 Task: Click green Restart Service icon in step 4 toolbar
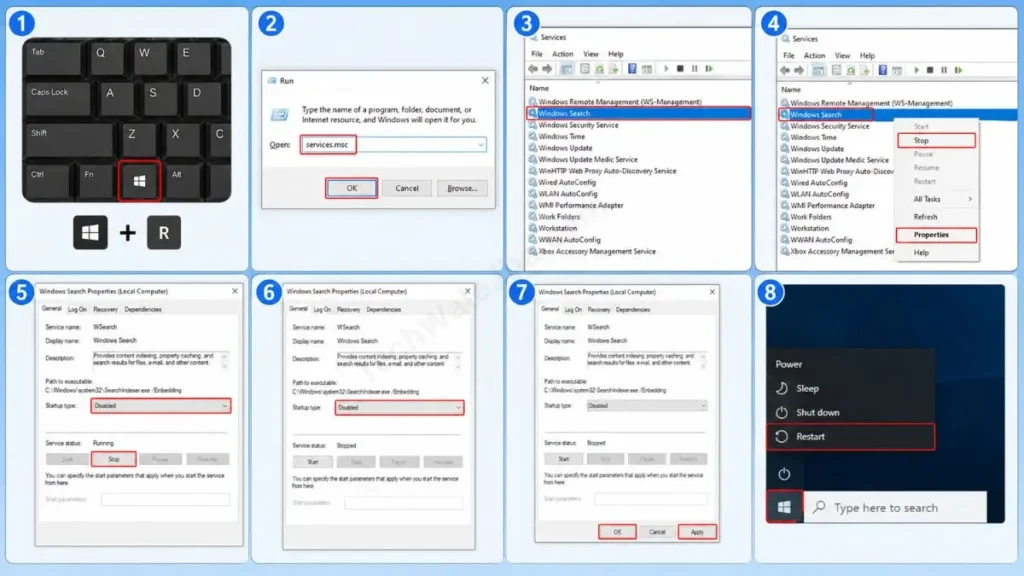click(959, 70)
